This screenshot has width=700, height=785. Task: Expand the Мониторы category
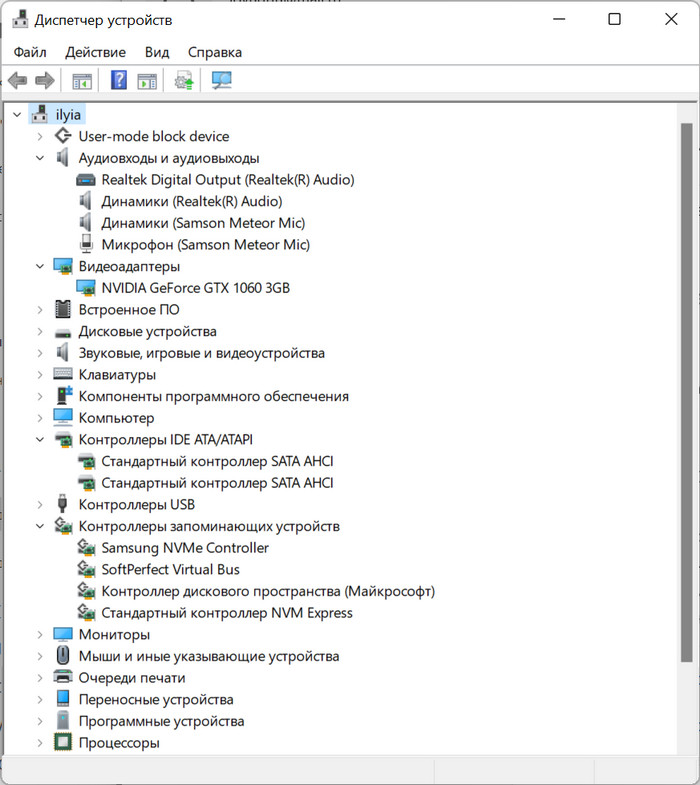[x=40, y=634]
